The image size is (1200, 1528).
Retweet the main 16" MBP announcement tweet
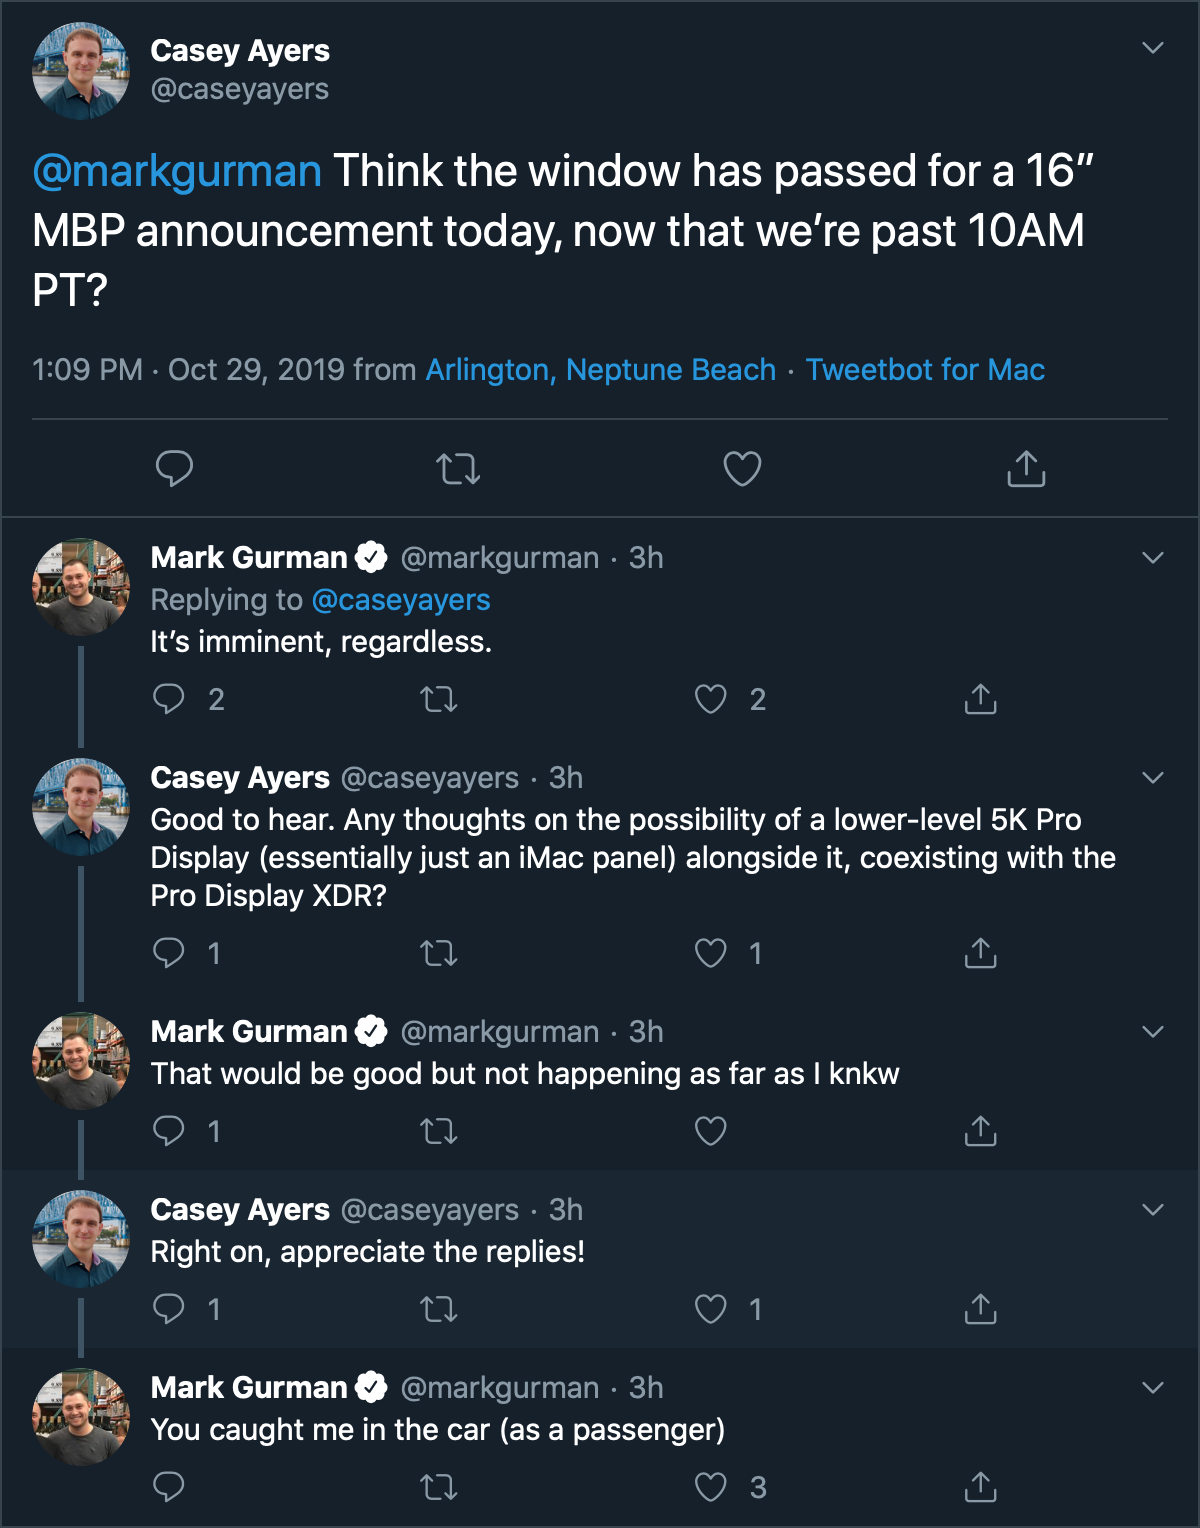tap(458, 468)
